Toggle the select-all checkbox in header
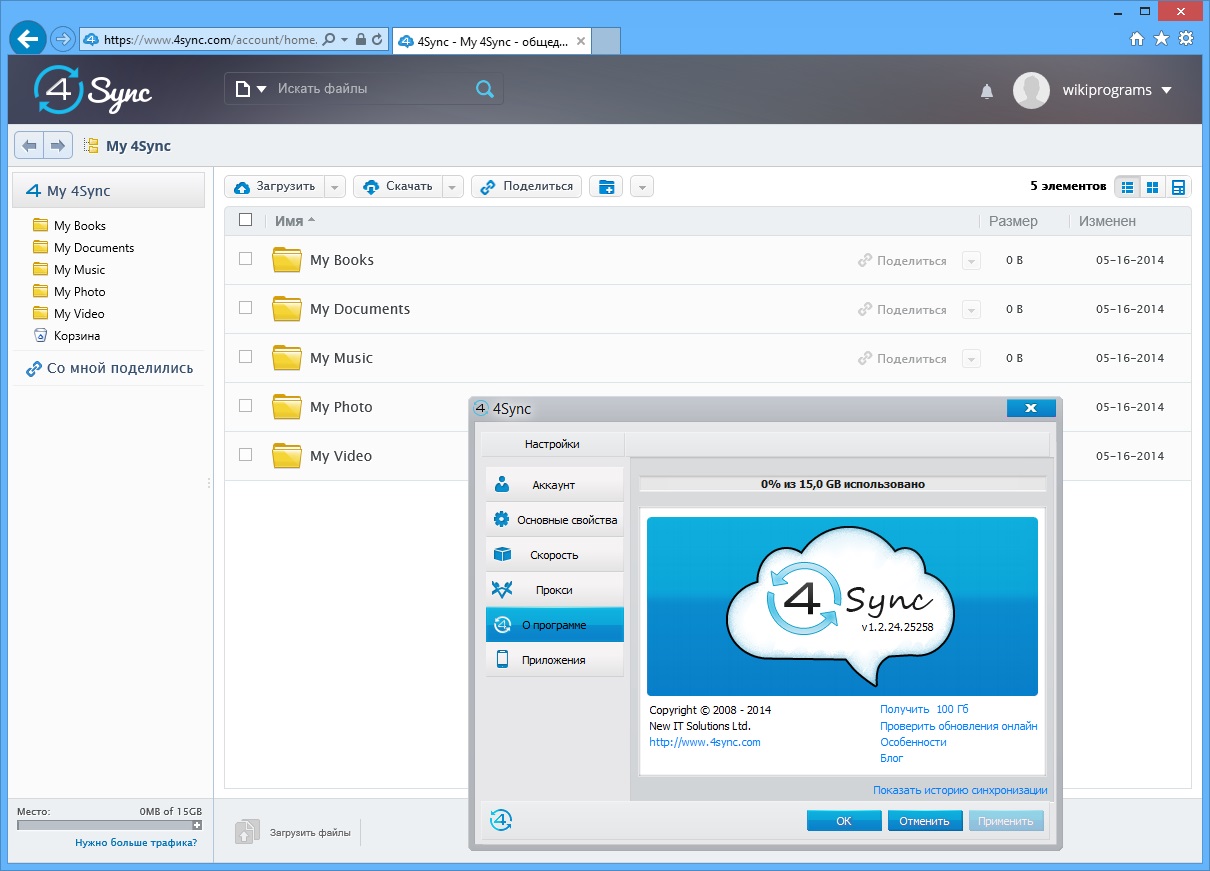The image size is (1210, 871). point(246,220)
